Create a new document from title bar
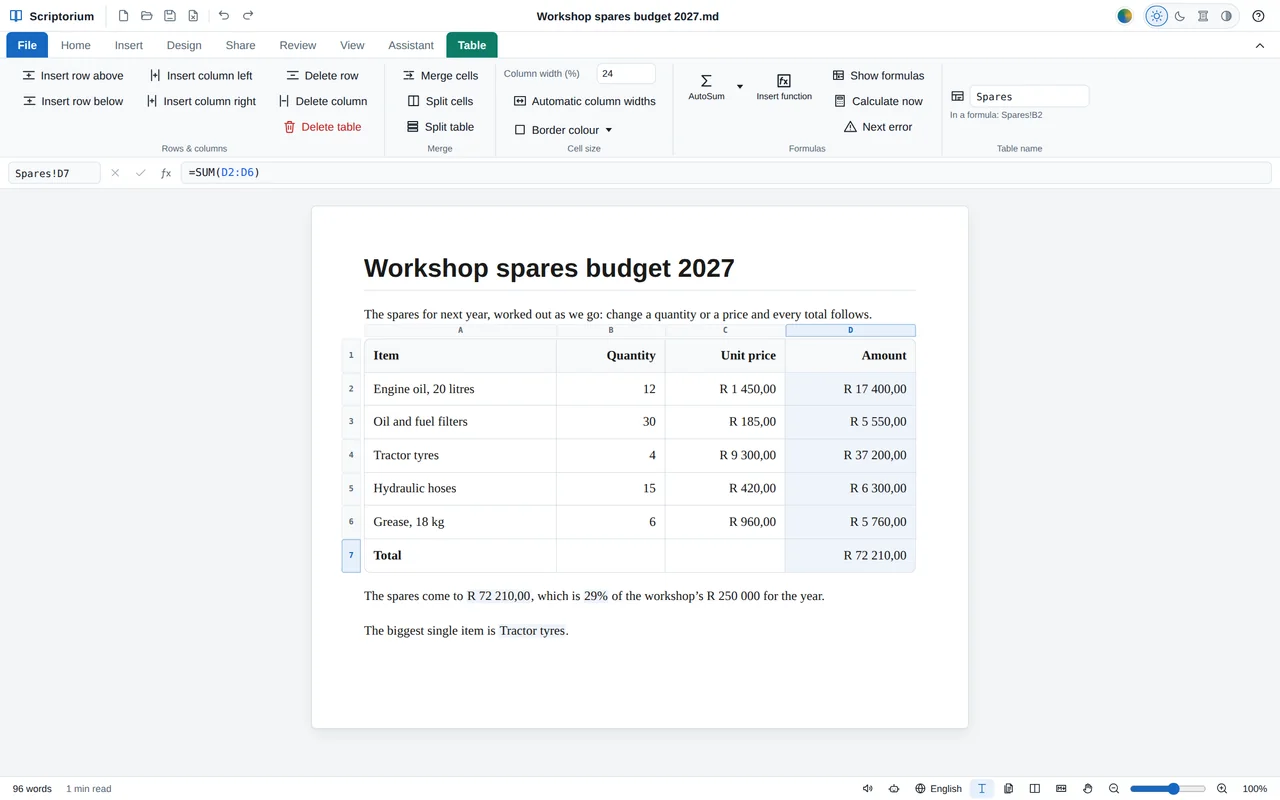Viewport: 1280px width, 800px height. tap(123, 16)
